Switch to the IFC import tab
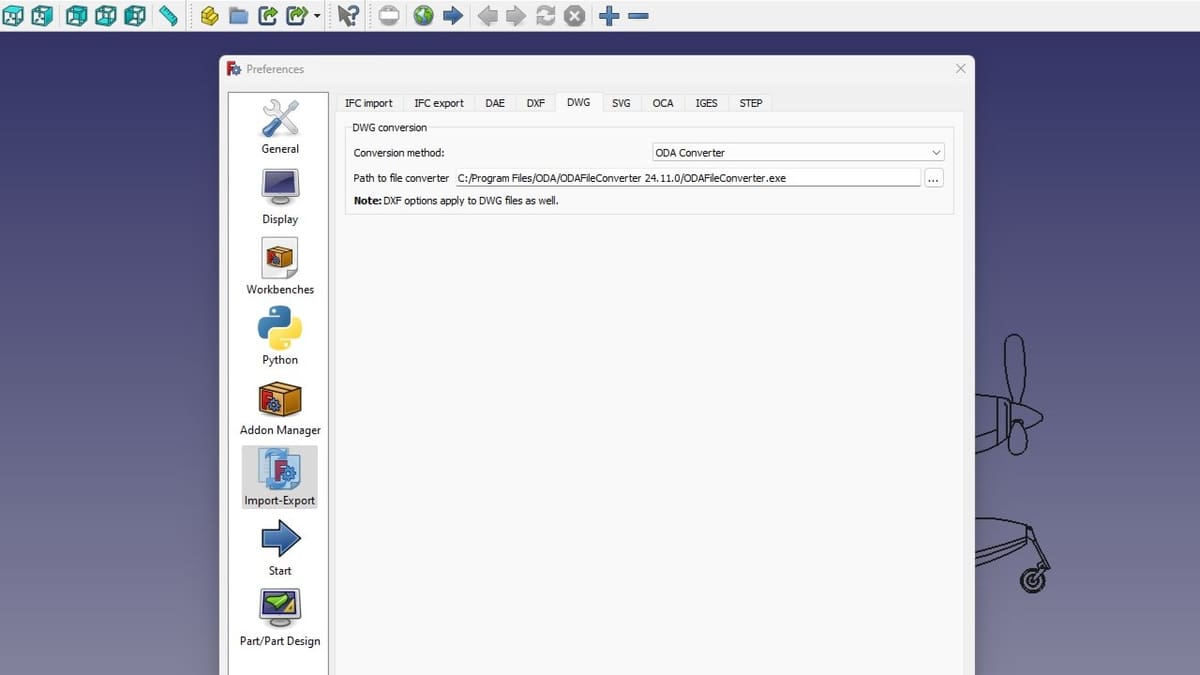Viewport: 1200px width, 675px height. pyautogui.click(x=368, y=103)
